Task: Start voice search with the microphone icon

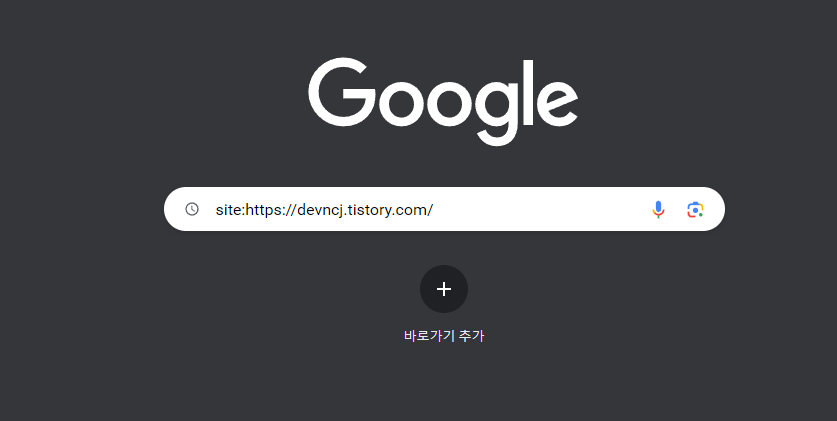Action: click(x=658, y=210)
